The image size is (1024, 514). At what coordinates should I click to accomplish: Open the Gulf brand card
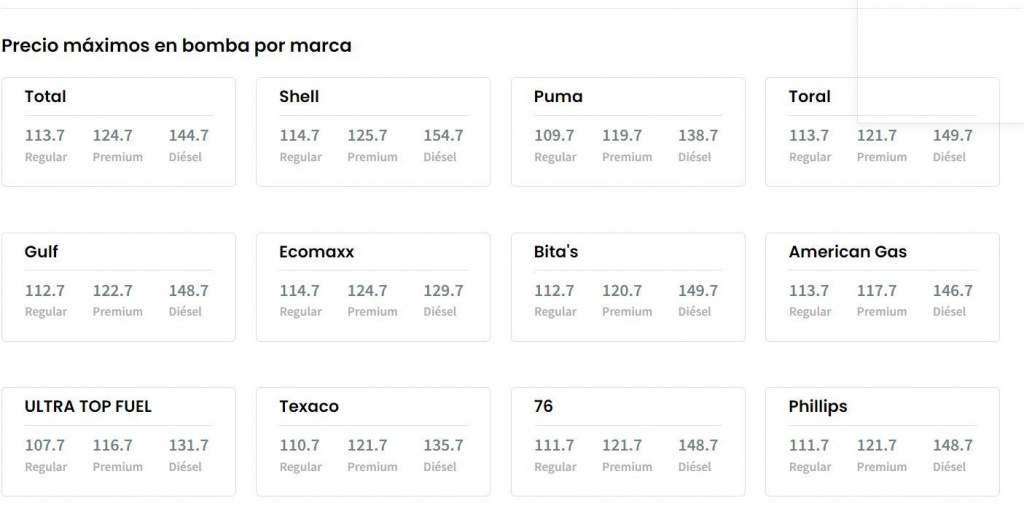click(118, 287)
